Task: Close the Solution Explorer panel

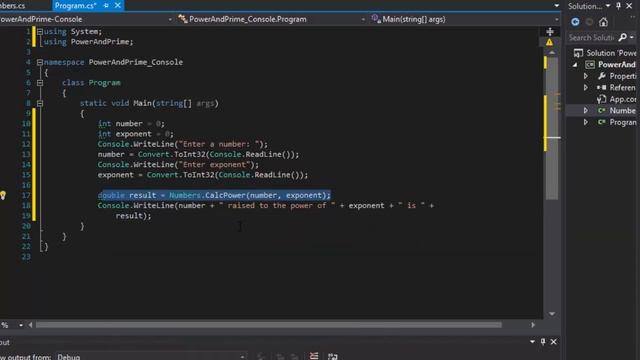Action: [x=629, y=6]
